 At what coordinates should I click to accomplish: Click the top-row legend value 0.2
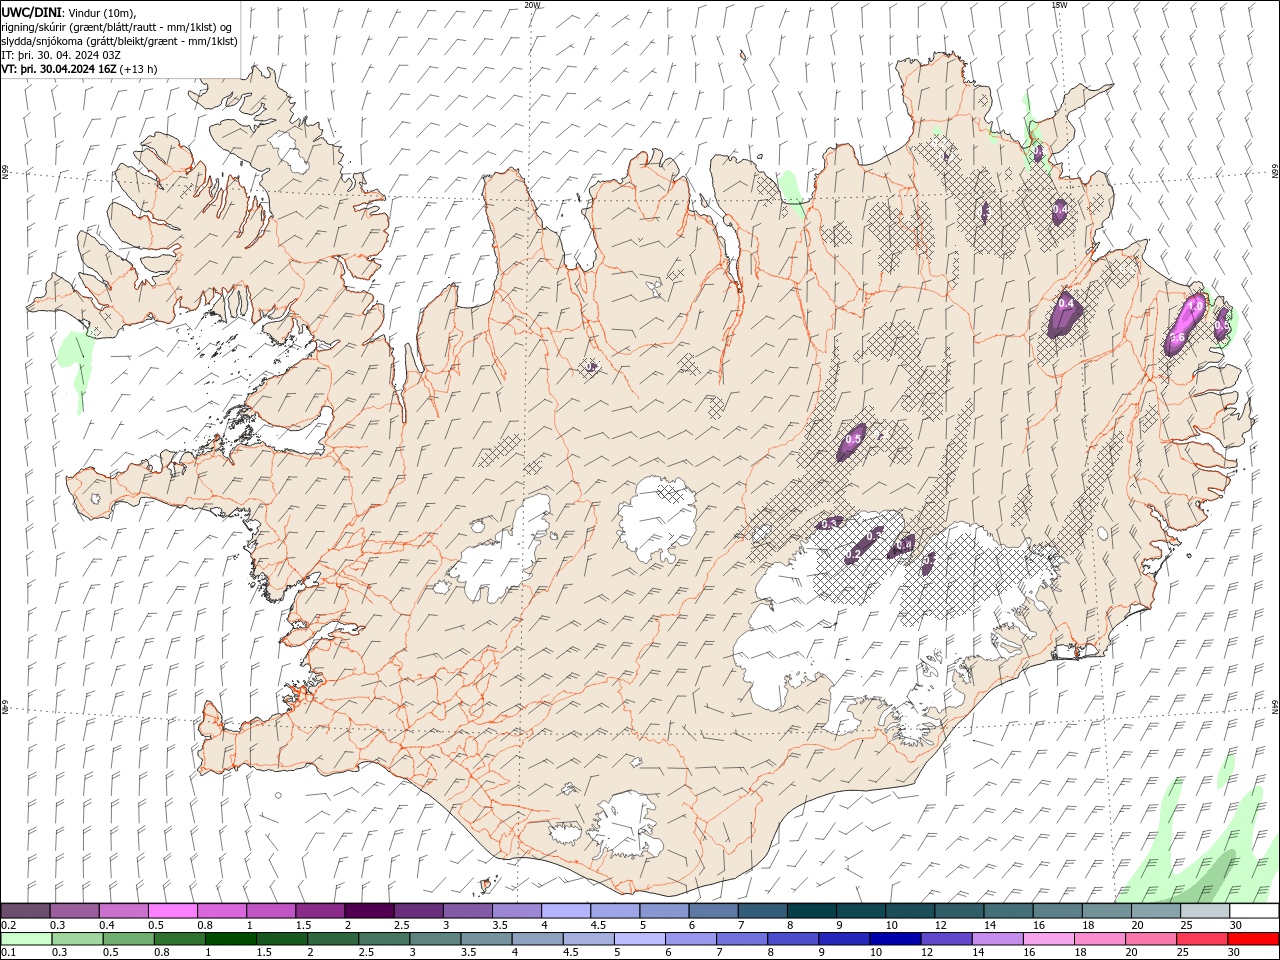click(x=8, y=925)
